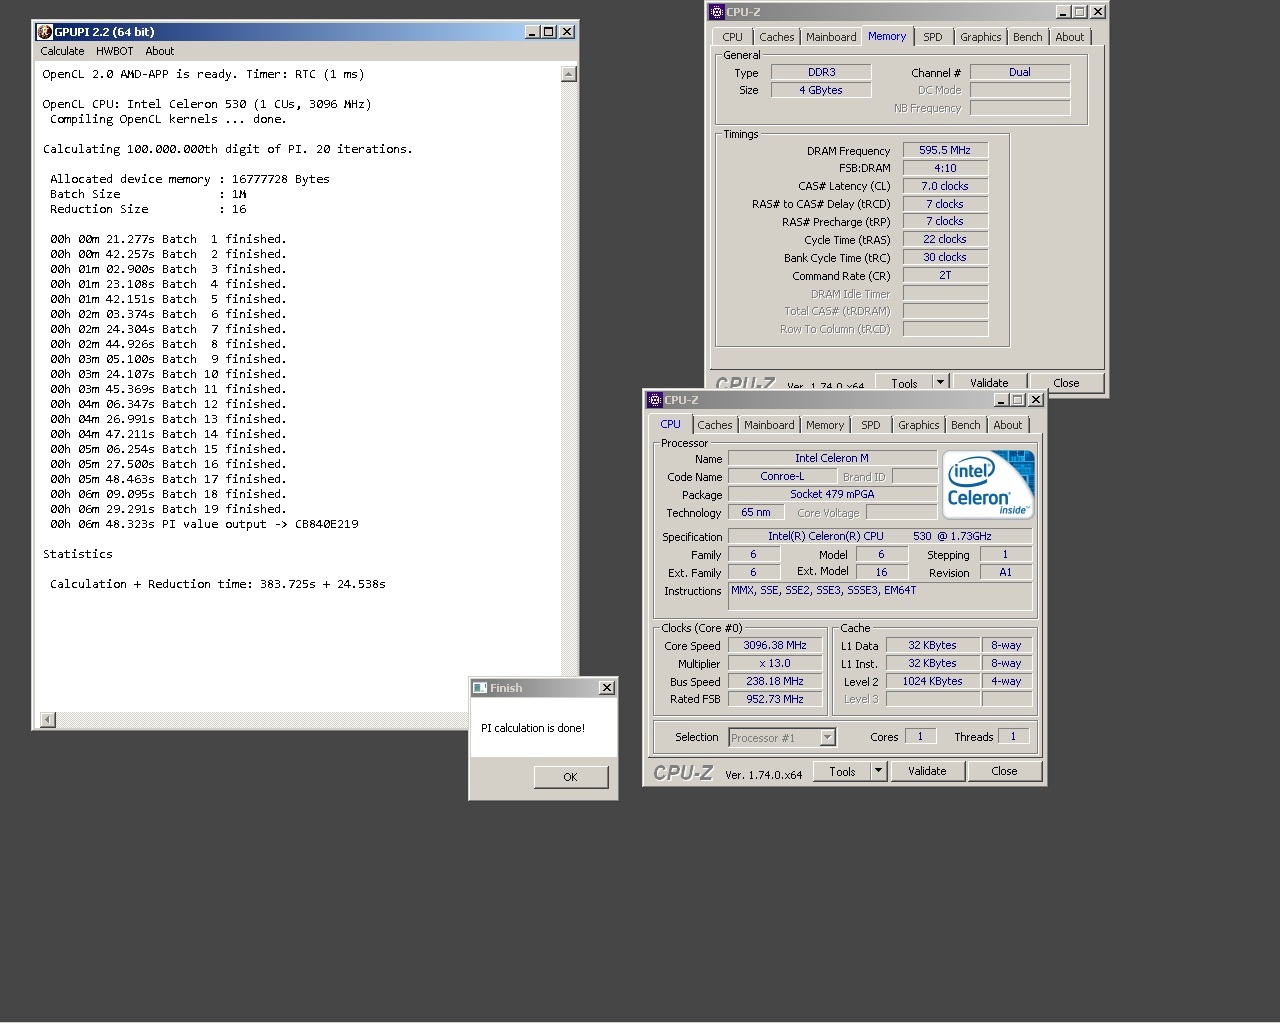Click Validate in the top CPU-Z window
The height and width of the screenshot is (1024, 1280).
click(989, 383)
